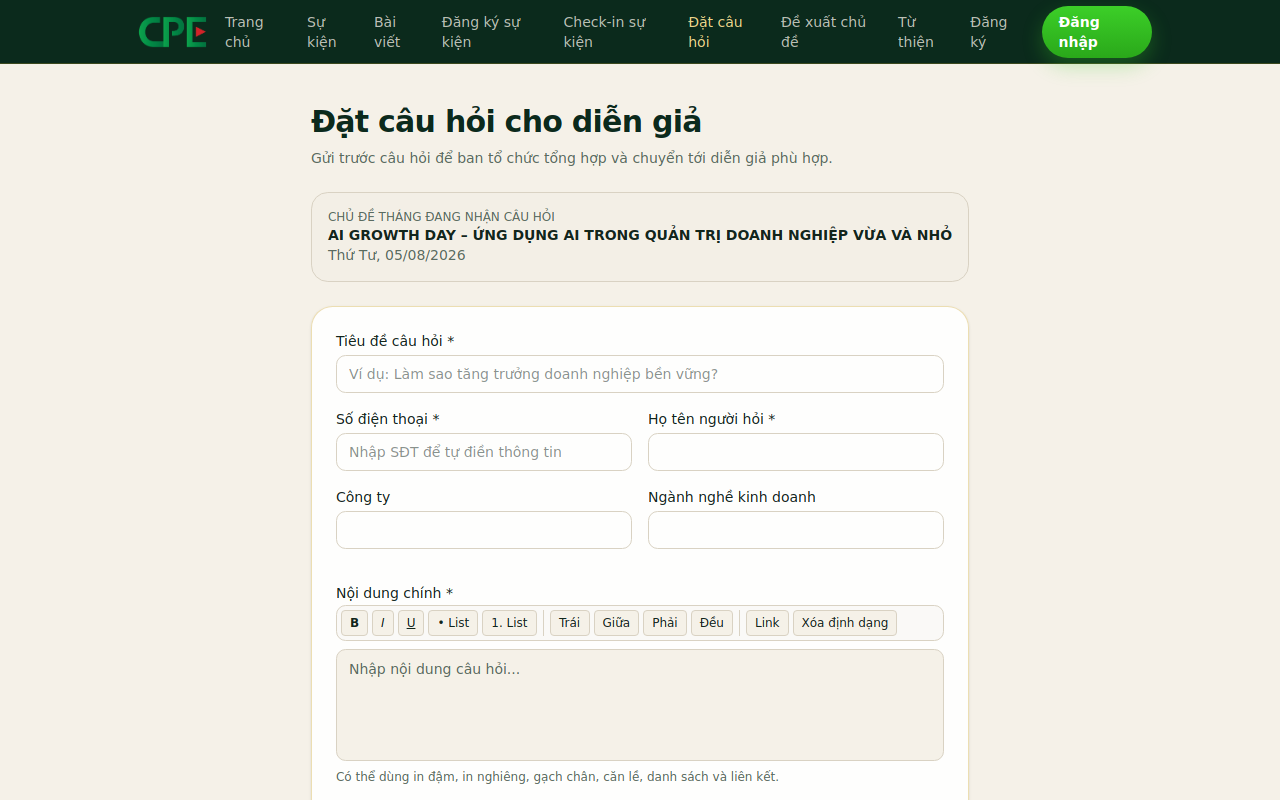Go to Sự kiện page
This screenshot has height=800, width=1280.
321,32
